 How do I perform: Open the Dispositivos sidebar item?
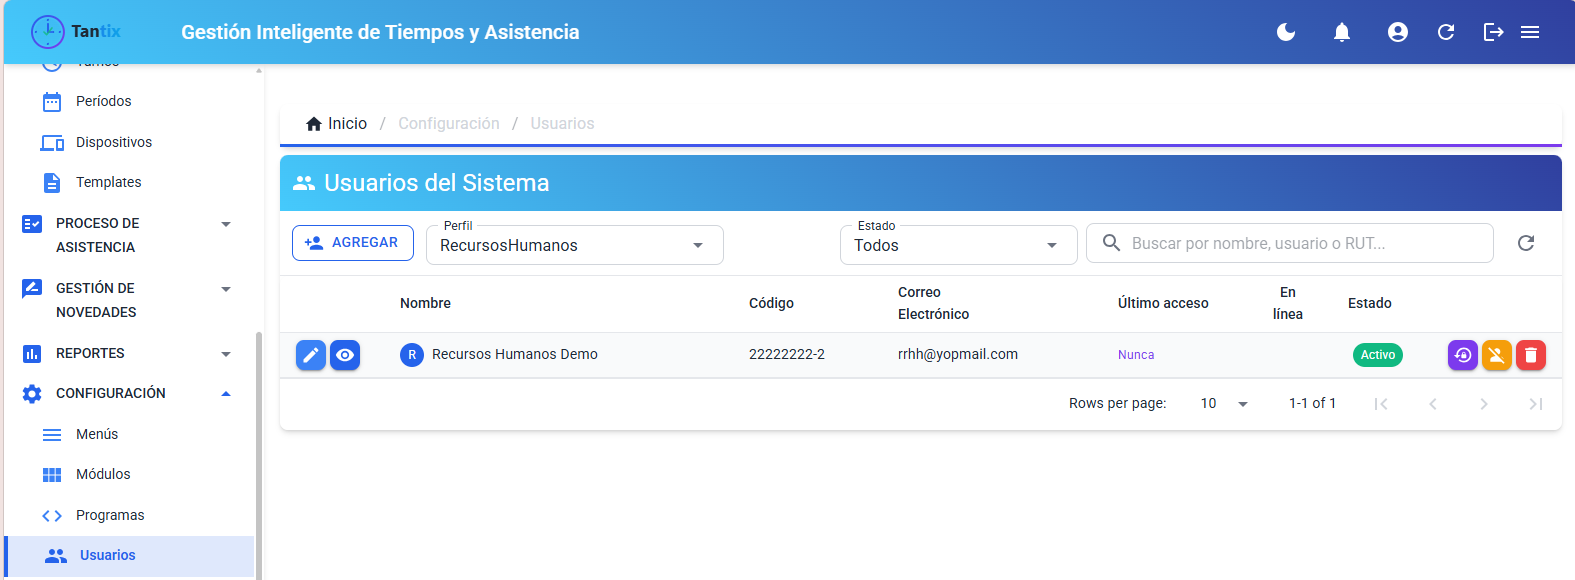[114, 142]
